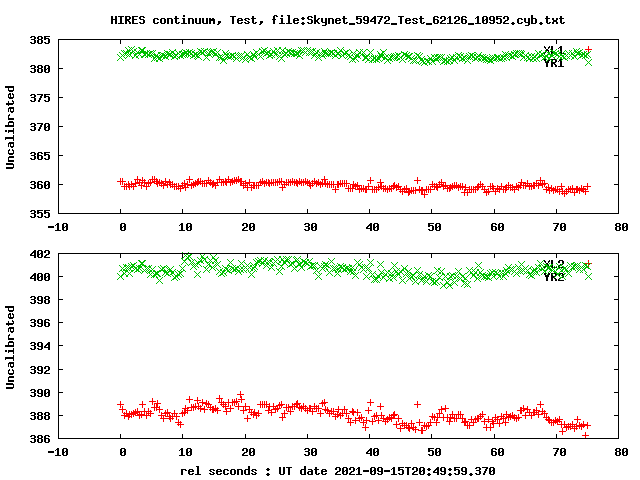Click the 80 tick label under the bottom plot
The image size is (640, 480).
coord(621,452)
